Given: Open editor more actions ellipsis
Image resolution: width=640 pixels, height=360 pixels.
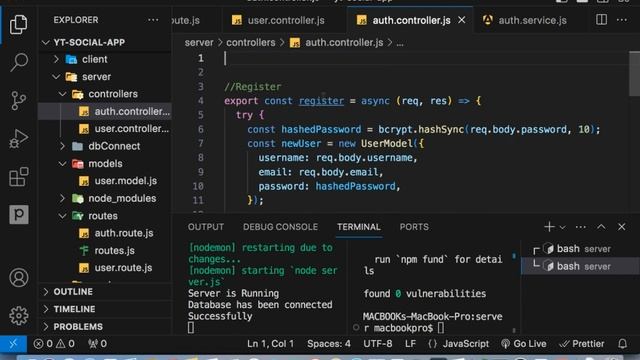Looking at the screenshot, I should click(x=622, y=20).
